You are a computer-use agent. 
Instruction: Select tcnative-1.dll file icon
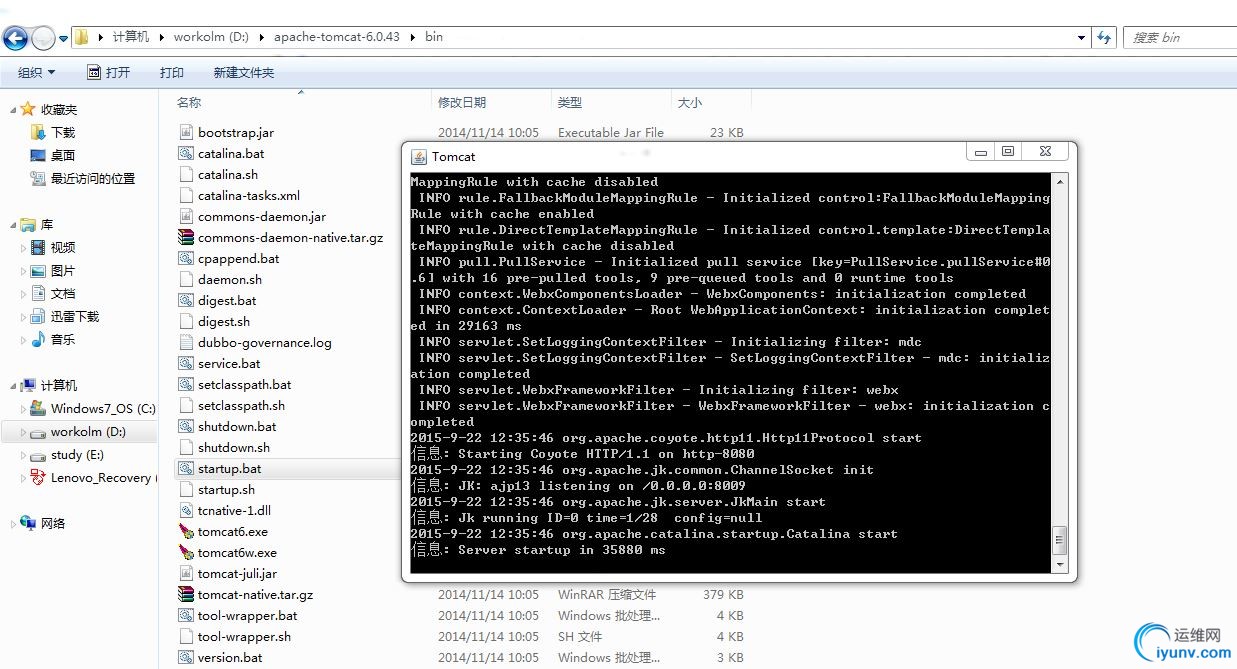coord(186,510)
